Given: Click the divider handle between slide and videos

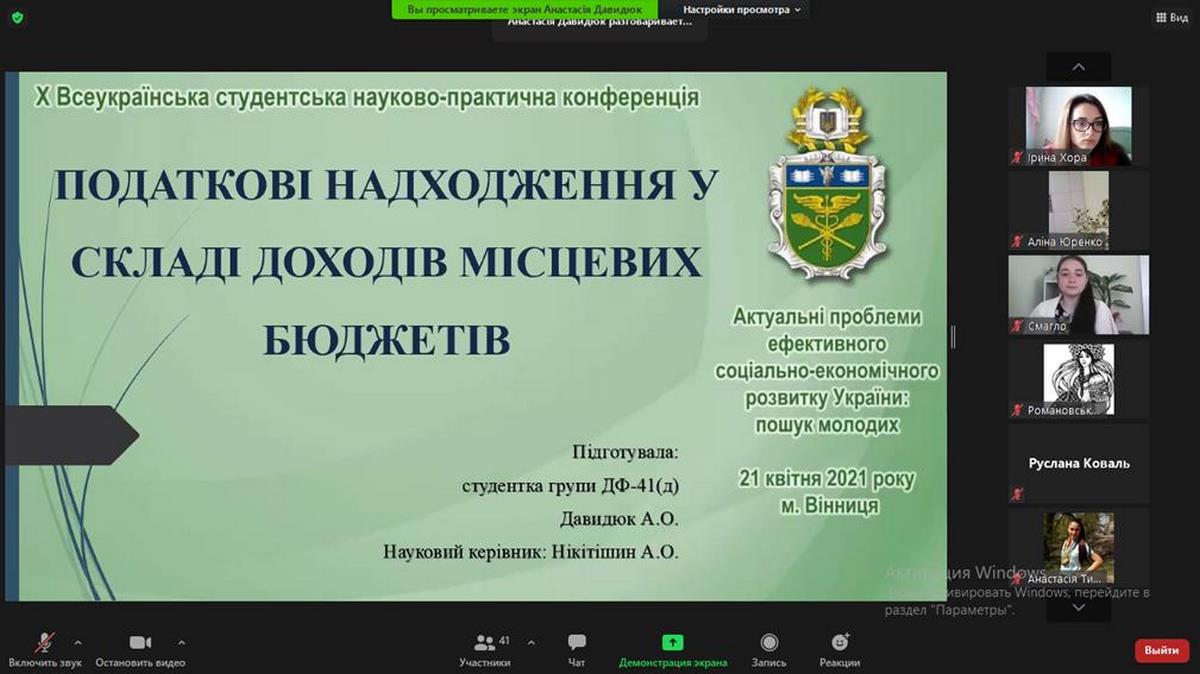Looking at the screenshot, I should pyautogui.click(x=953, y=337).
